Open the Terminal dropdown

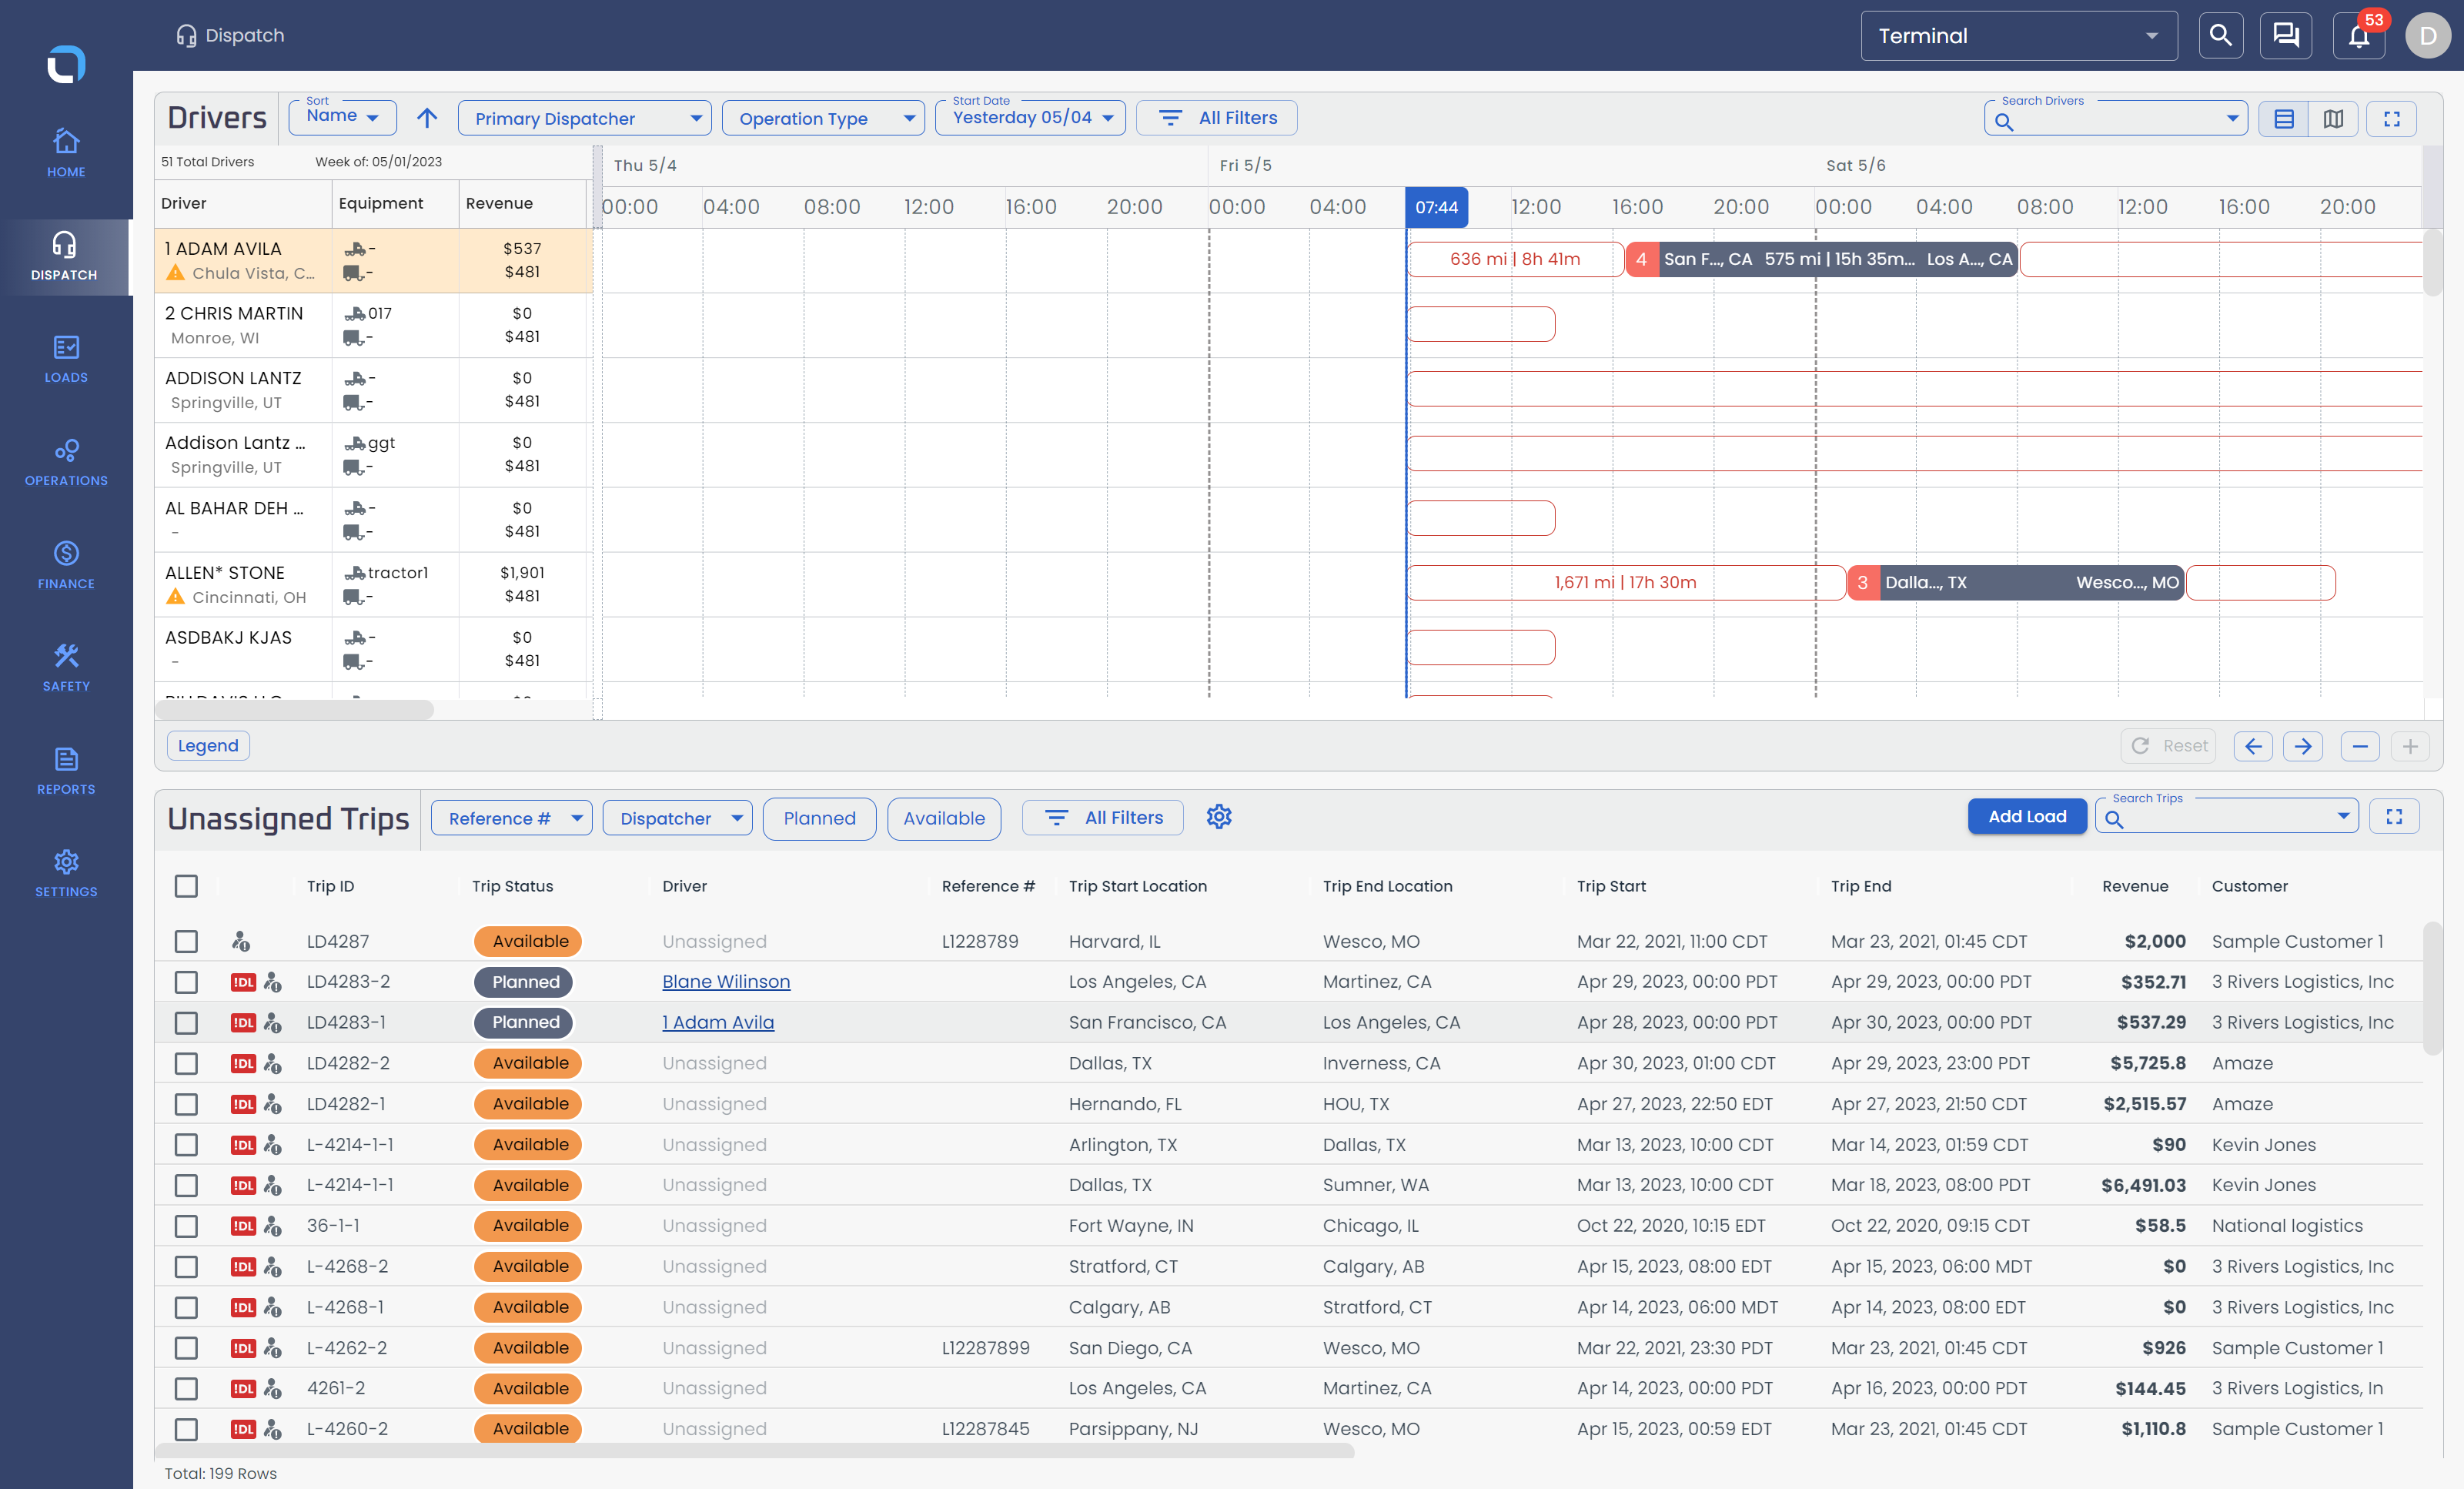pyautogui.click(x=2018, y=36)
